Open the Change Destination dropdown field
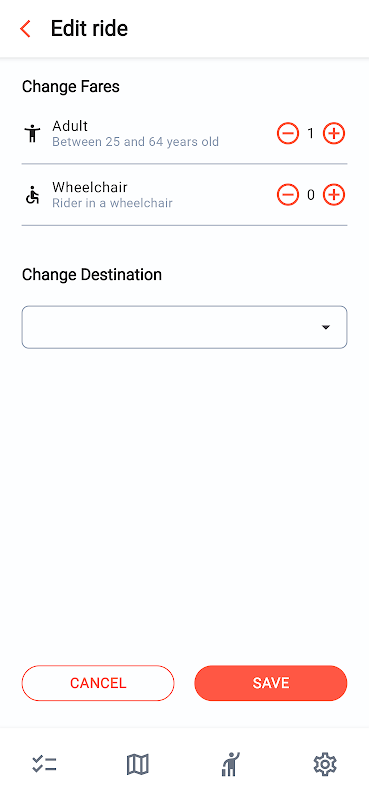 pyautogui.click(x=184, y=327)
